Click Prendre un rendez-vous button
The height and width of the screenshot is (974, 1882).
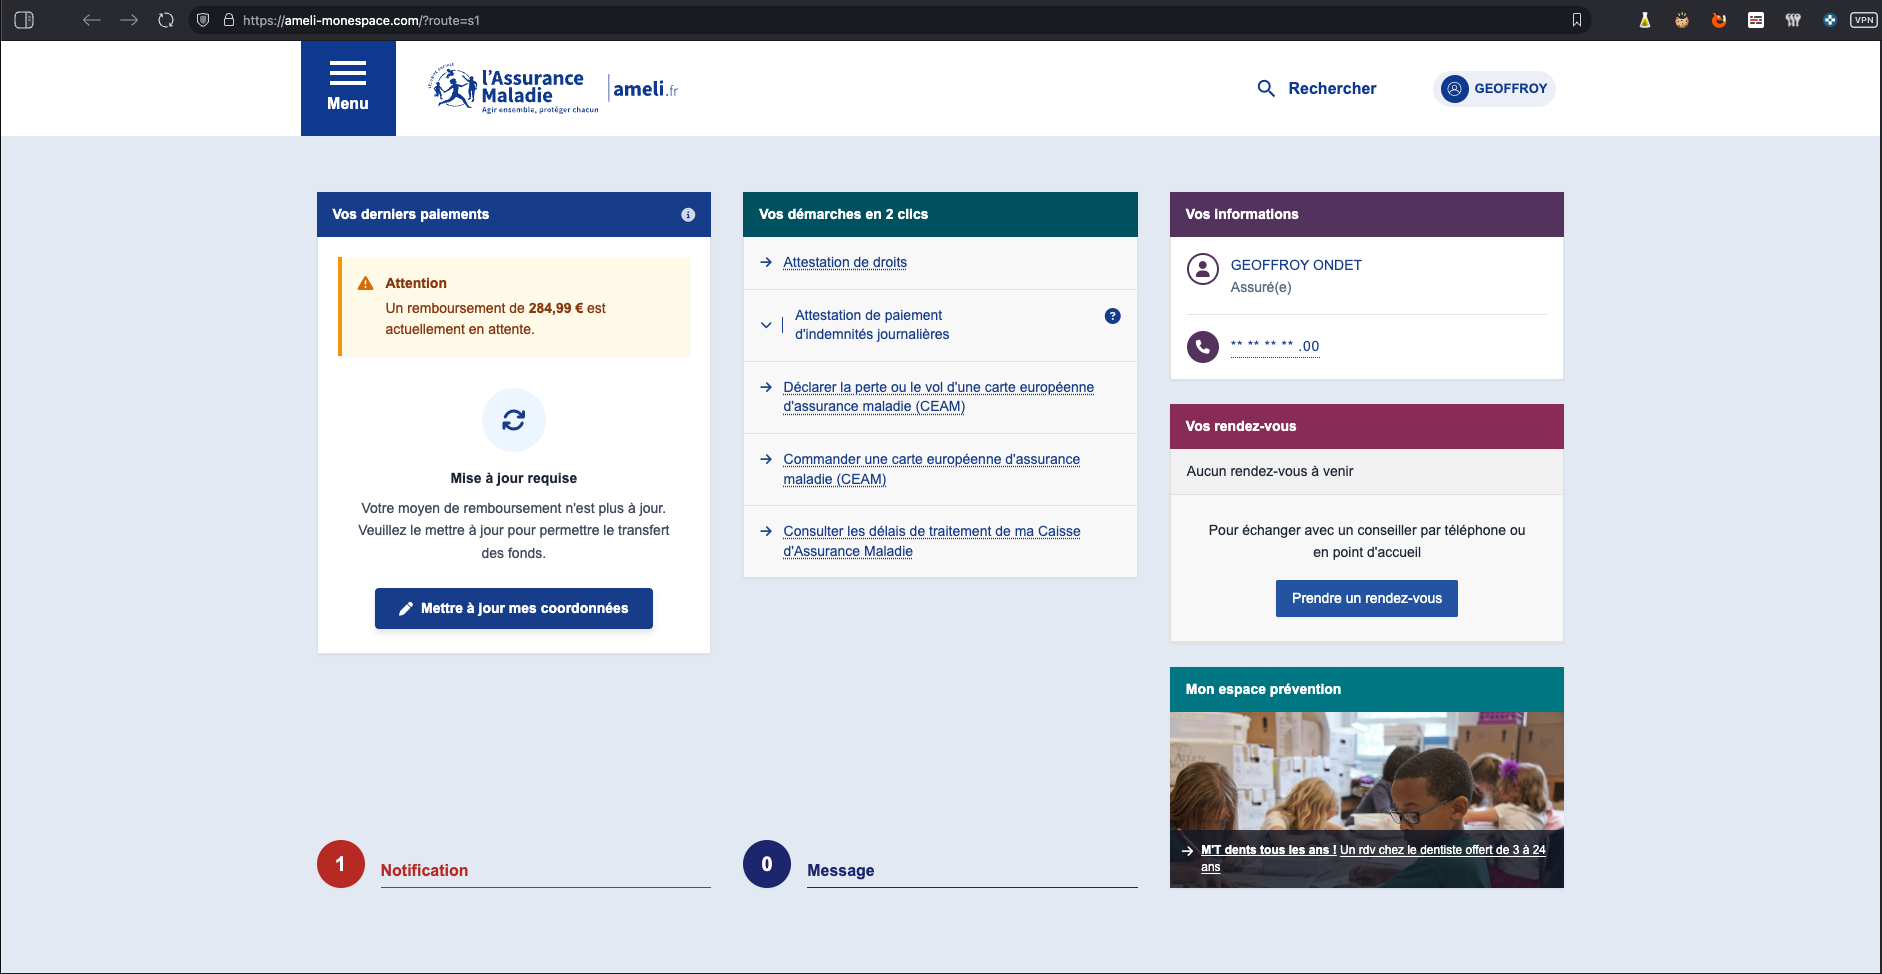tap(1366, 598)
